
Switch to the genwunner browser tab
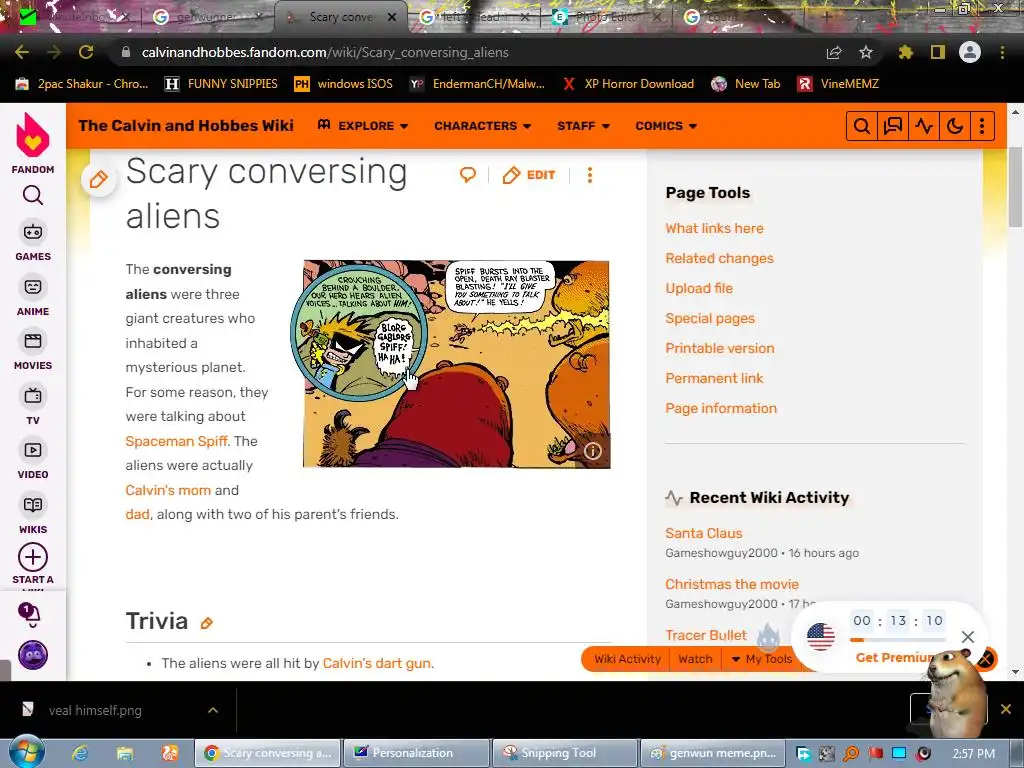click(208, 17)
